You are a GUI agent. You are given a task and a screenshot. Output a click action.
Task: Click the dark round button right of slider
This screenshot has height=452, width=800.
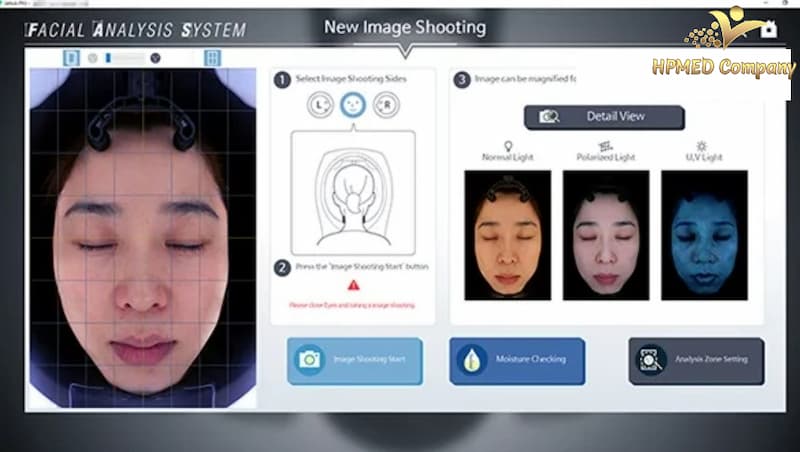[155, 58]
